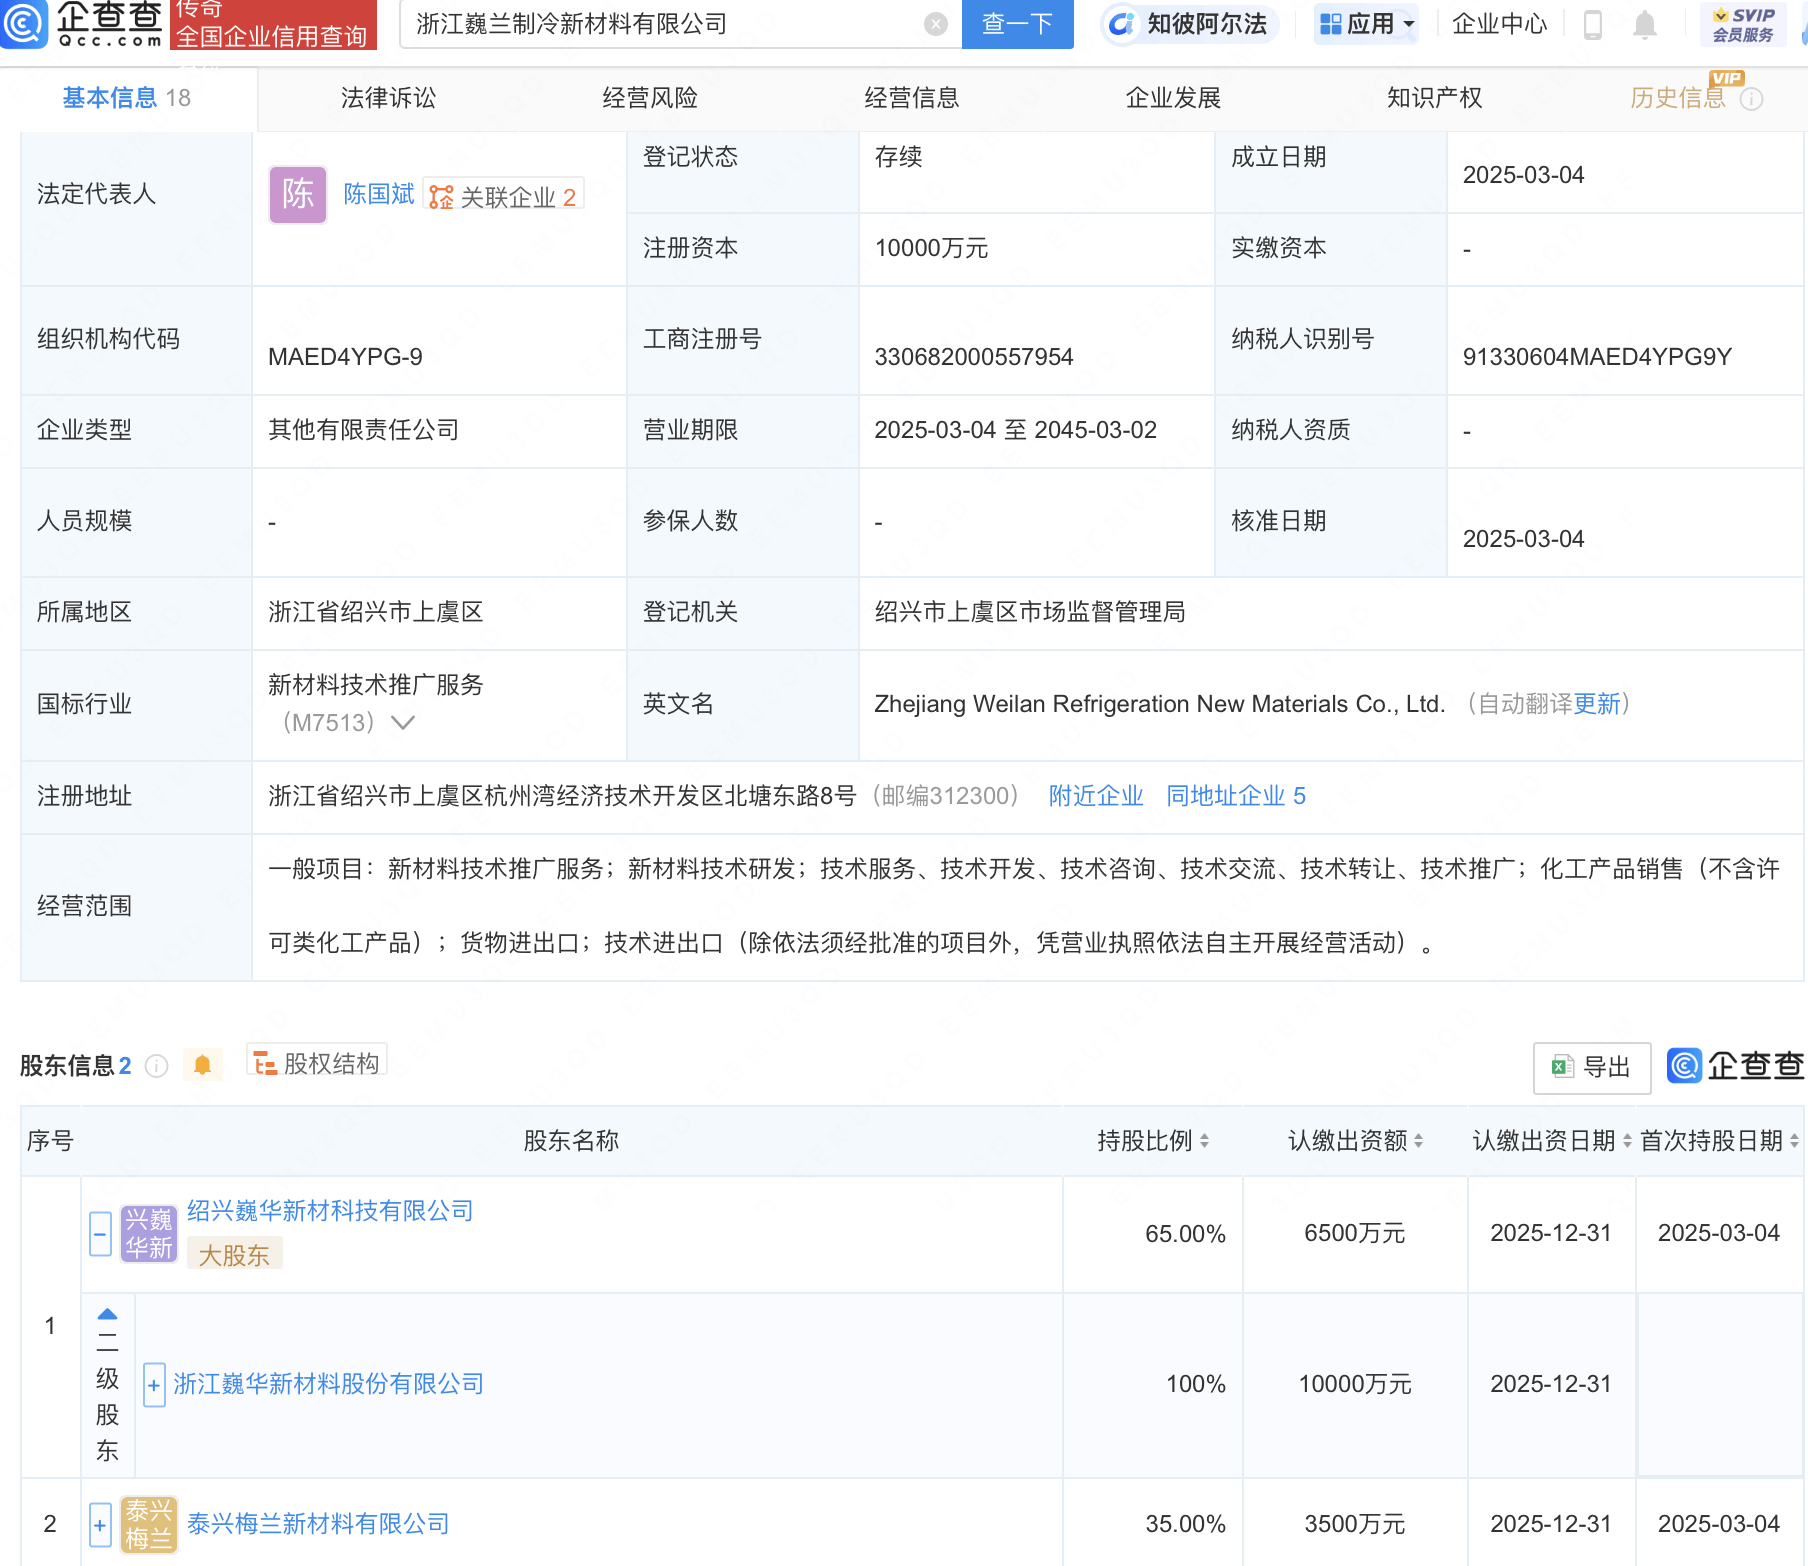Click the 陈 avatar for legal representative

[x=298, y=194]
